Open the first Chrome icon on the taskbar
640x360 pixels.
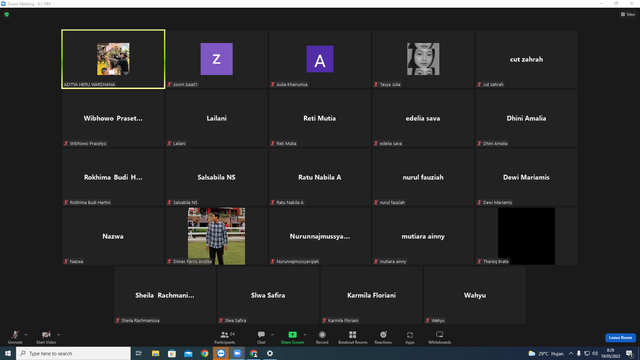(204, 353)
